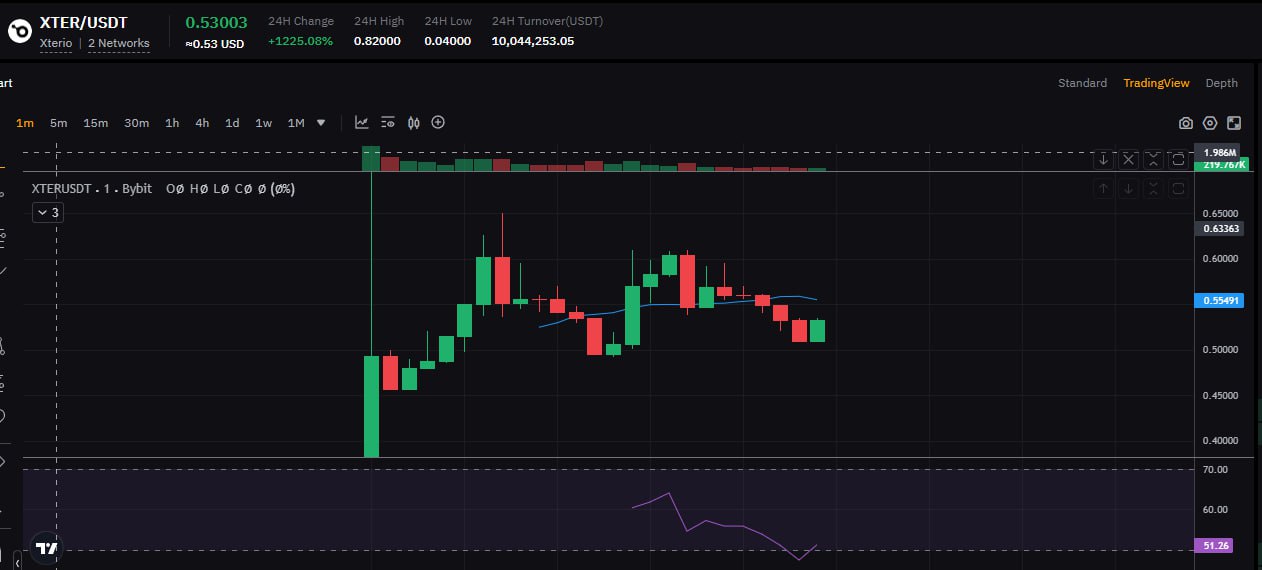Delete the volume pane using X icon
This screenshot has width=1262, height=570.
point(1128,159)
